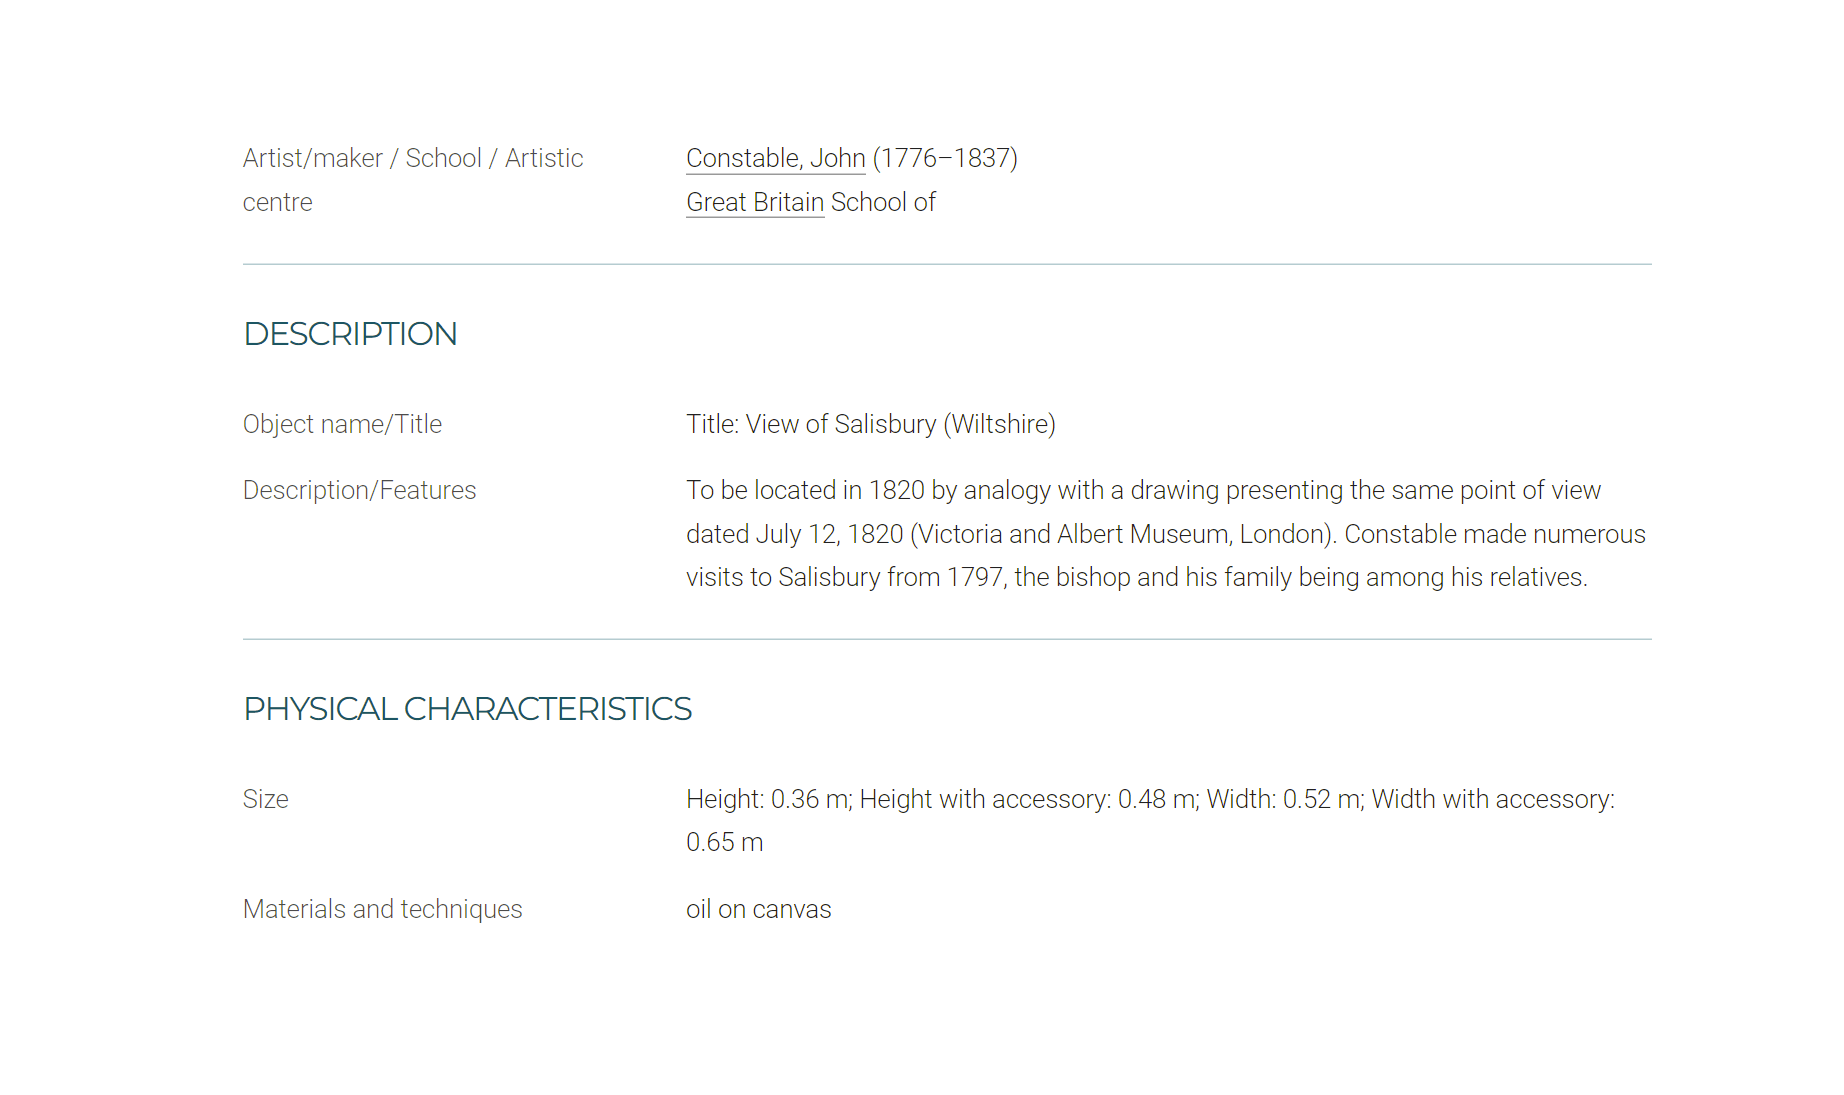Click the 0.65 m width value
The image size is (1844, 1095).
point(724,842)
